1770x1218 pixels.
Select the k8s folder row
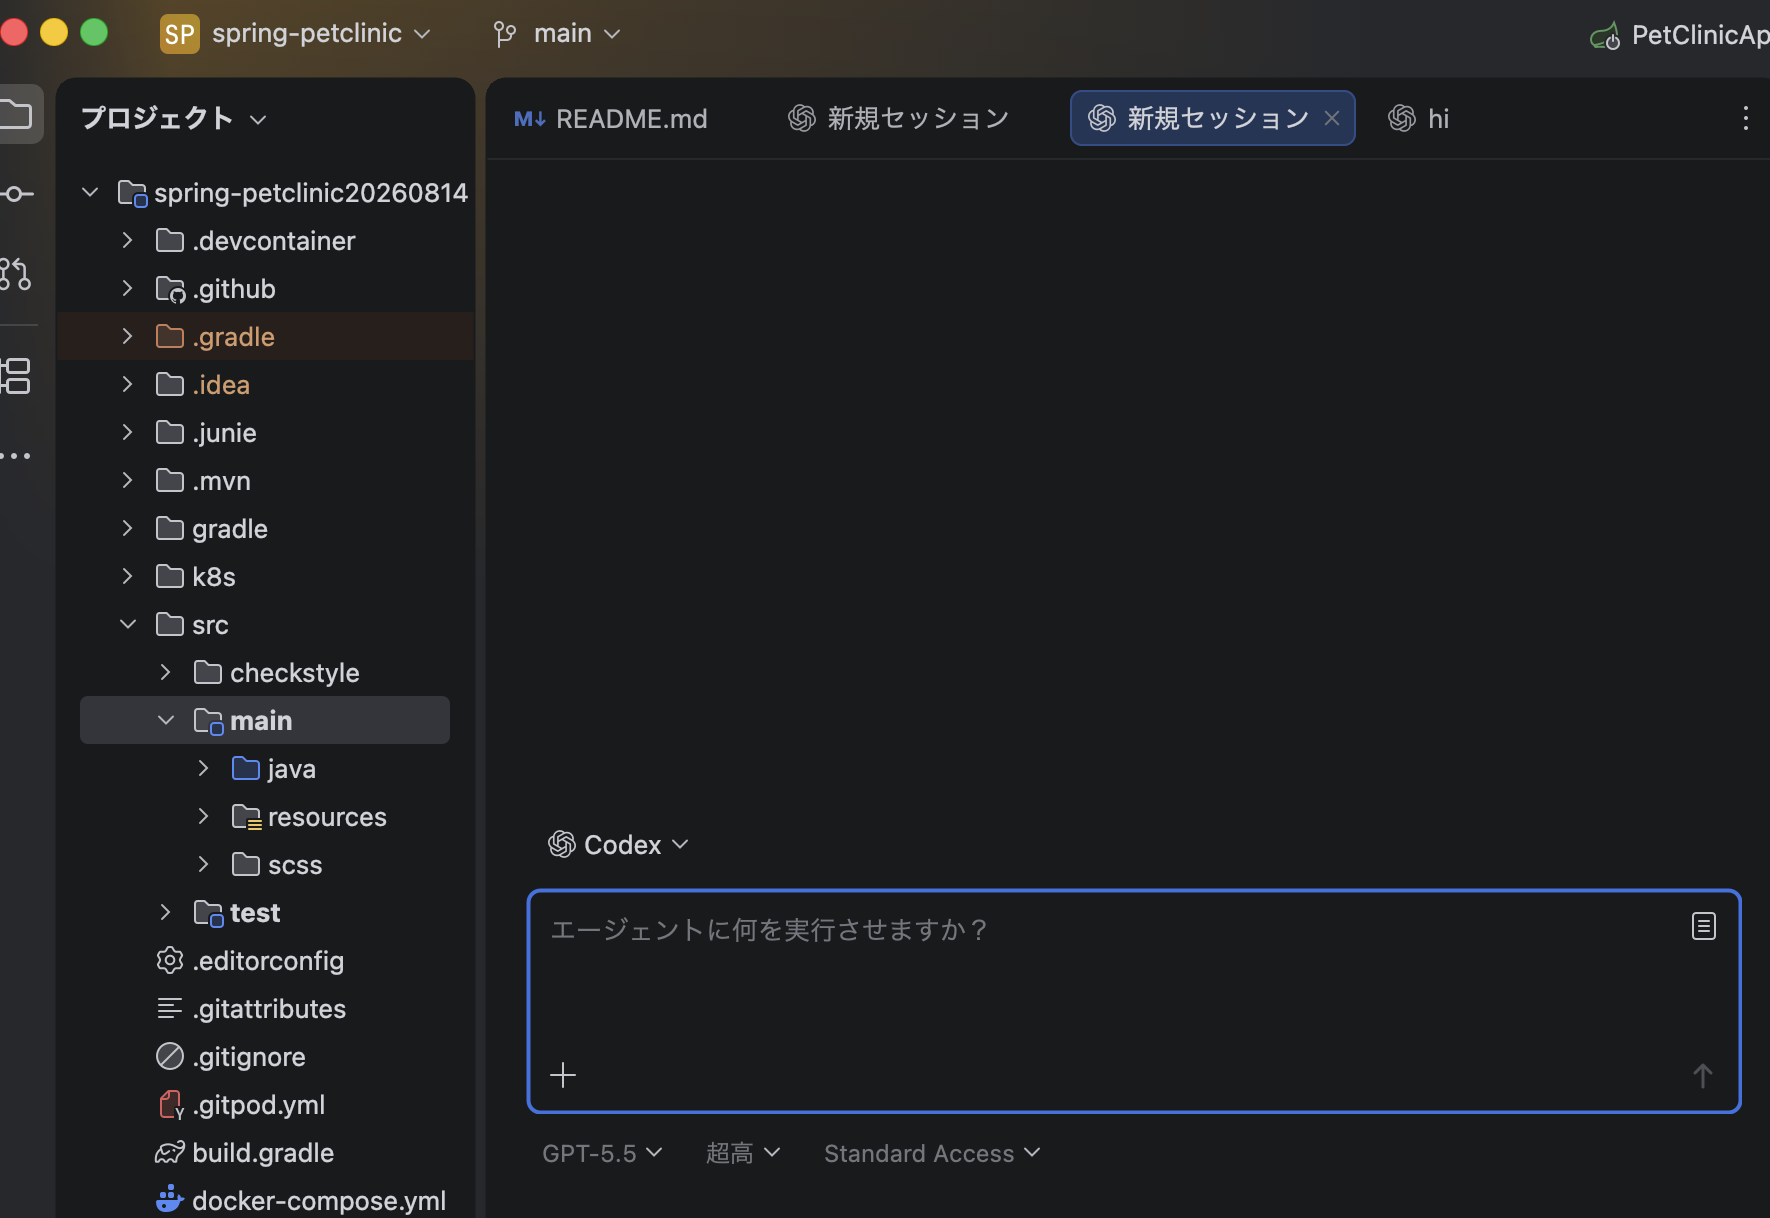265,576
